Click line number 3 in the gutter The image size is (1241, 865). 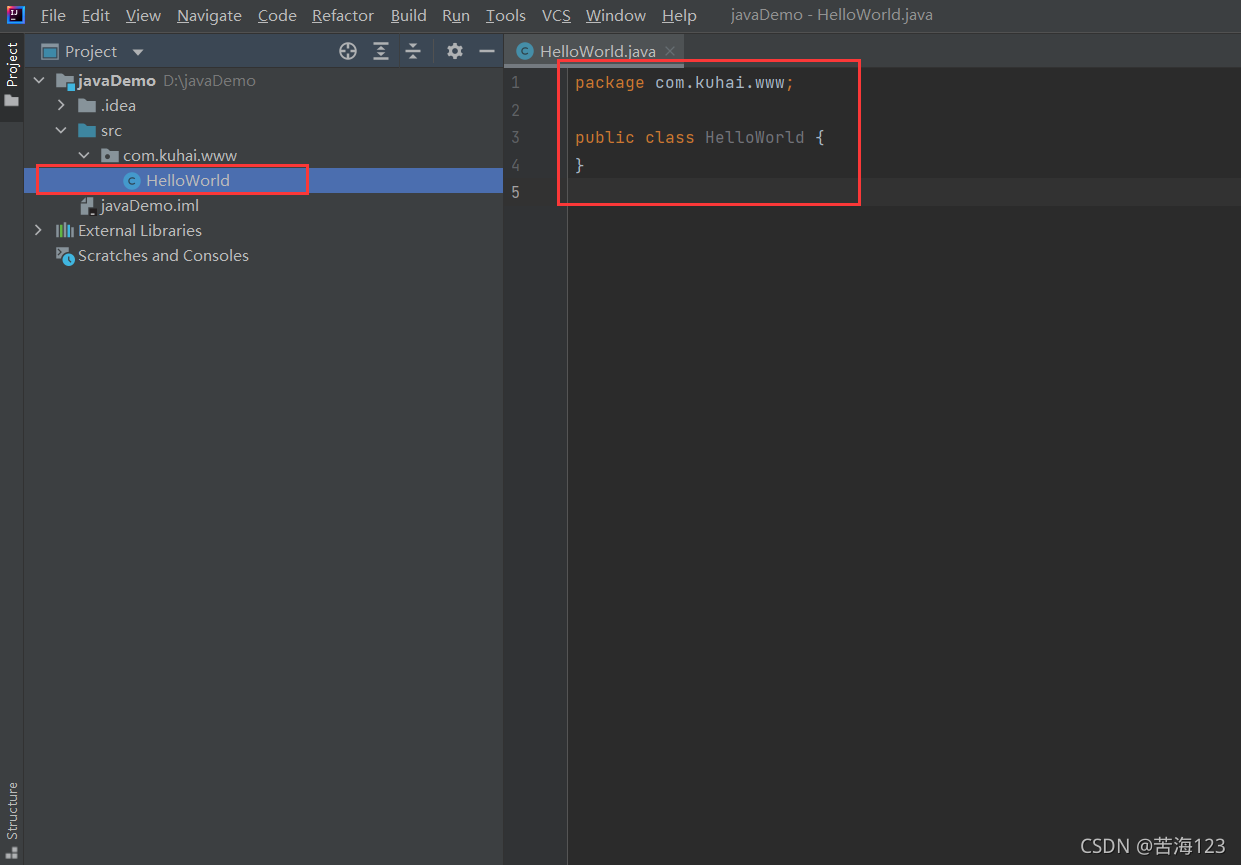515,138
